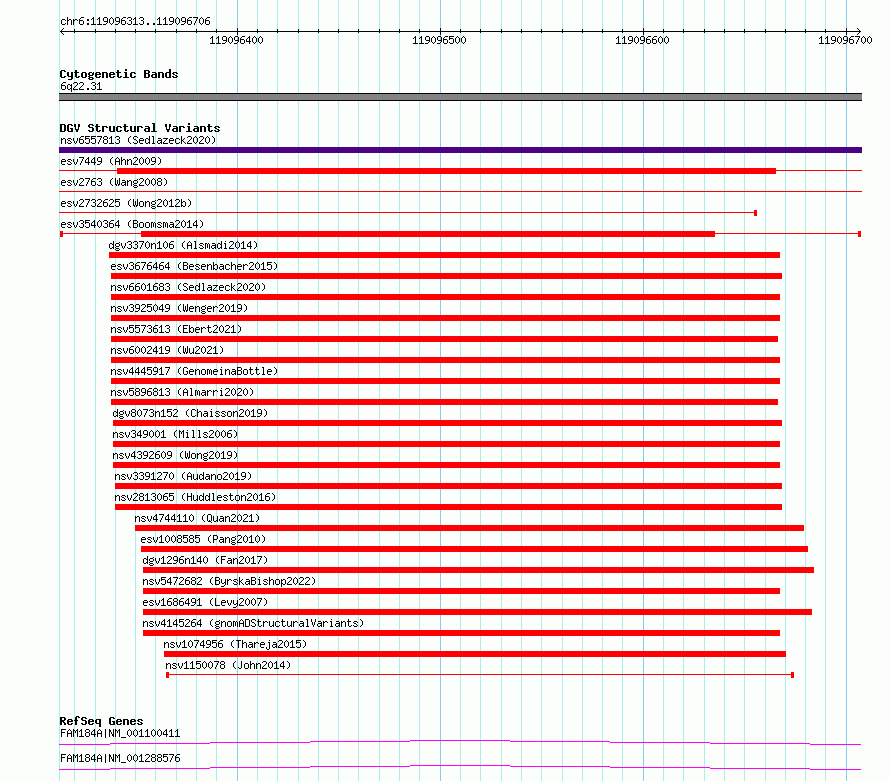890x781 pixels.
Task: Select esv3540364 (Boomsma2014) variant label
Action: click(x=132, y=224)
